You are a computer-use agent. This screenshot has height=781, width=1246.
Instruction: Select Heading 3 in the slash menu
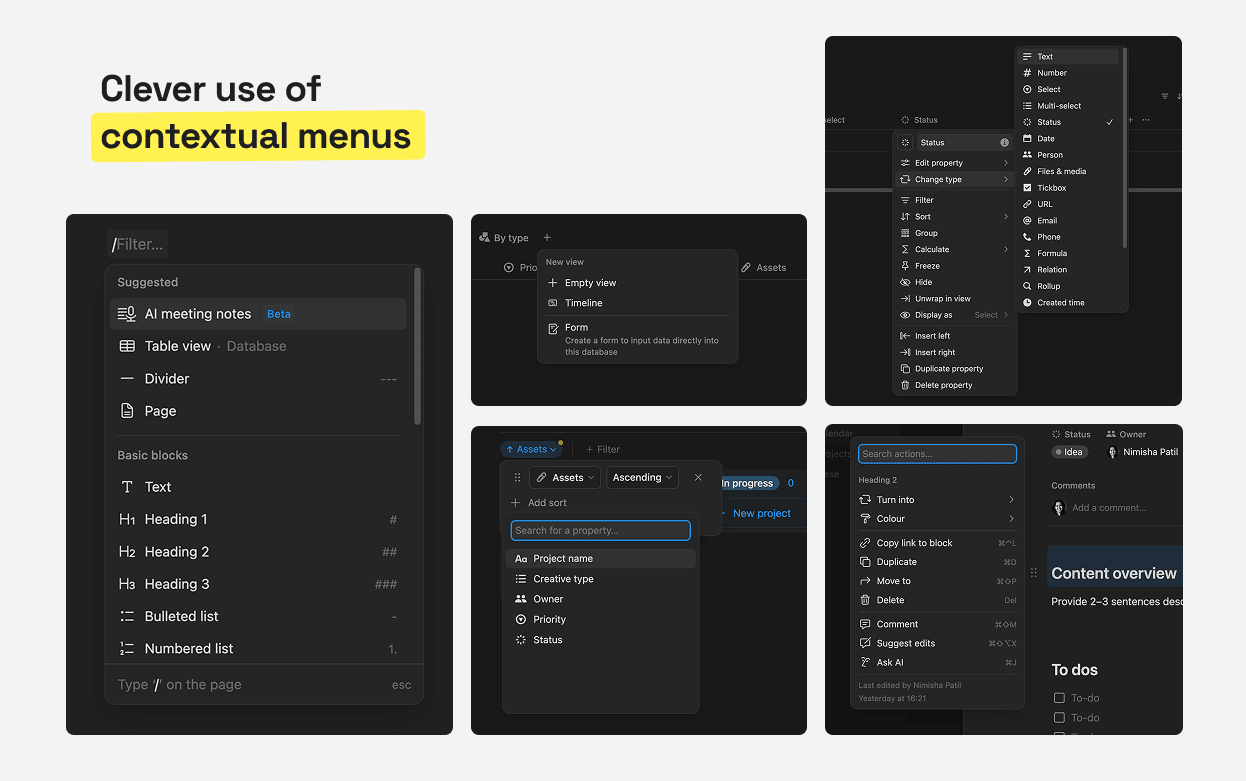(x=258, y=584)
